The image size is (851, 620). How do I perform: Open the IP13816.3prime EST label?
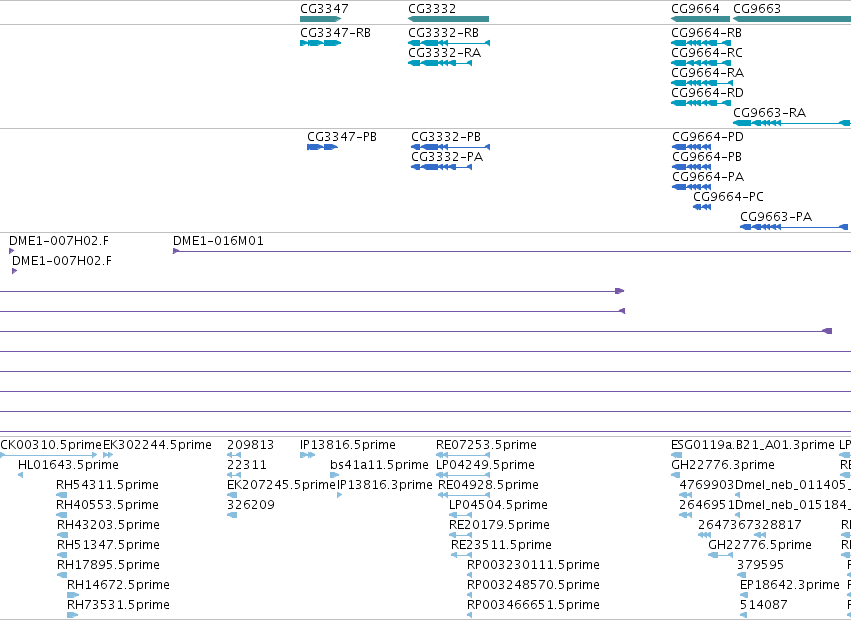click(385, 485)
